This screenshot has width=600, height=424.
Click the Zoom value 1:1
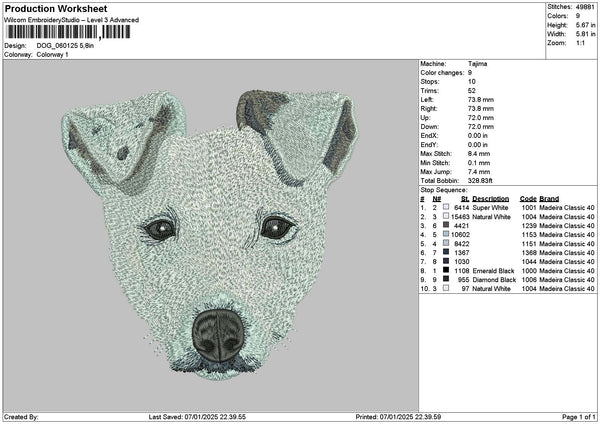(x=580, y=43)
